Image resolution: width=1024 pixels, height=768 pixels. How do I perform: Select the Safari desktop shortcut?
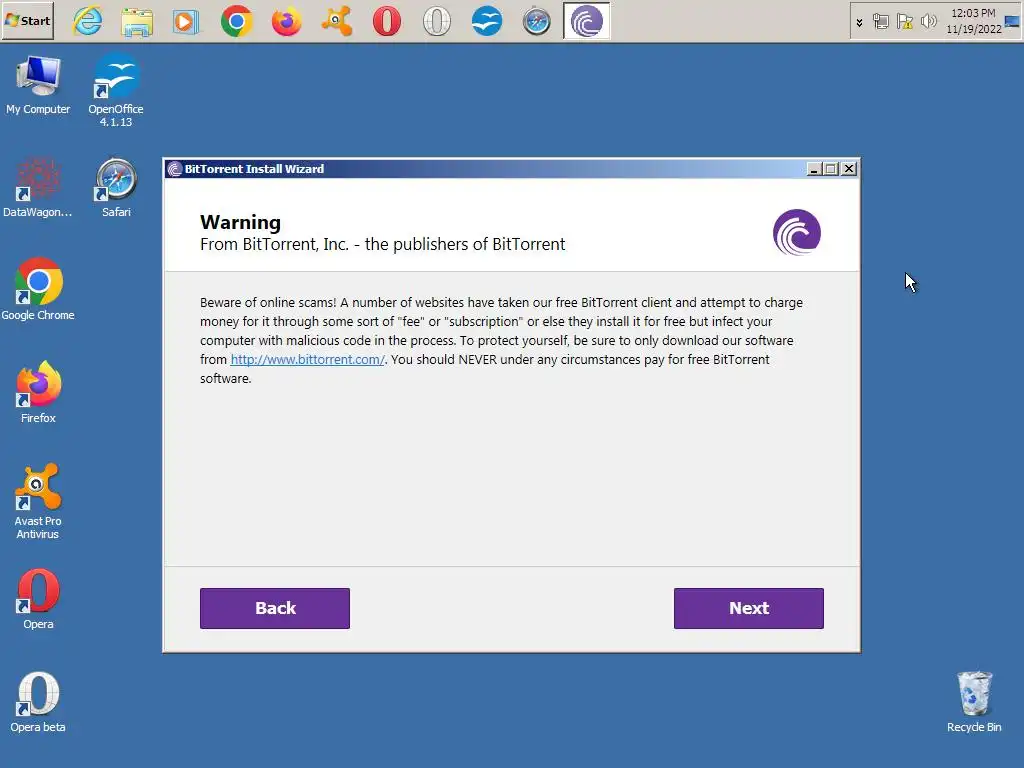click(x=116, y=188)
